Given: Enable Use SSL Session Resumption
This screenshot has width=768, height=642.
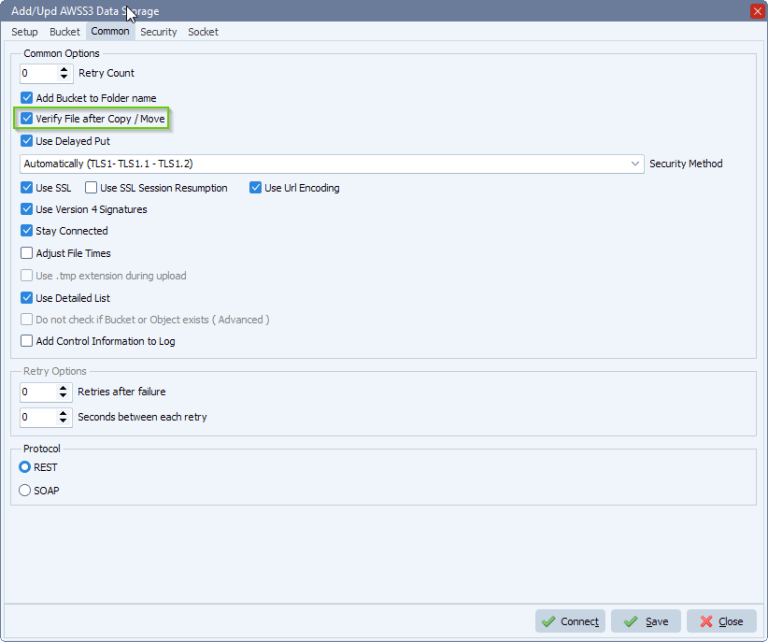Looking at the screenshot, I should (91, 188).
